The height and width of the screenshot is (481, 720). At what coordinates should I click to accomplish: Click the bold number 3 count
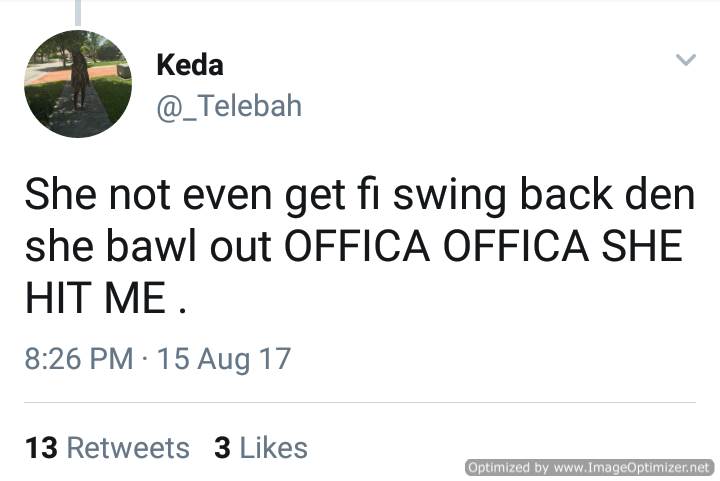tap(222, 448)
